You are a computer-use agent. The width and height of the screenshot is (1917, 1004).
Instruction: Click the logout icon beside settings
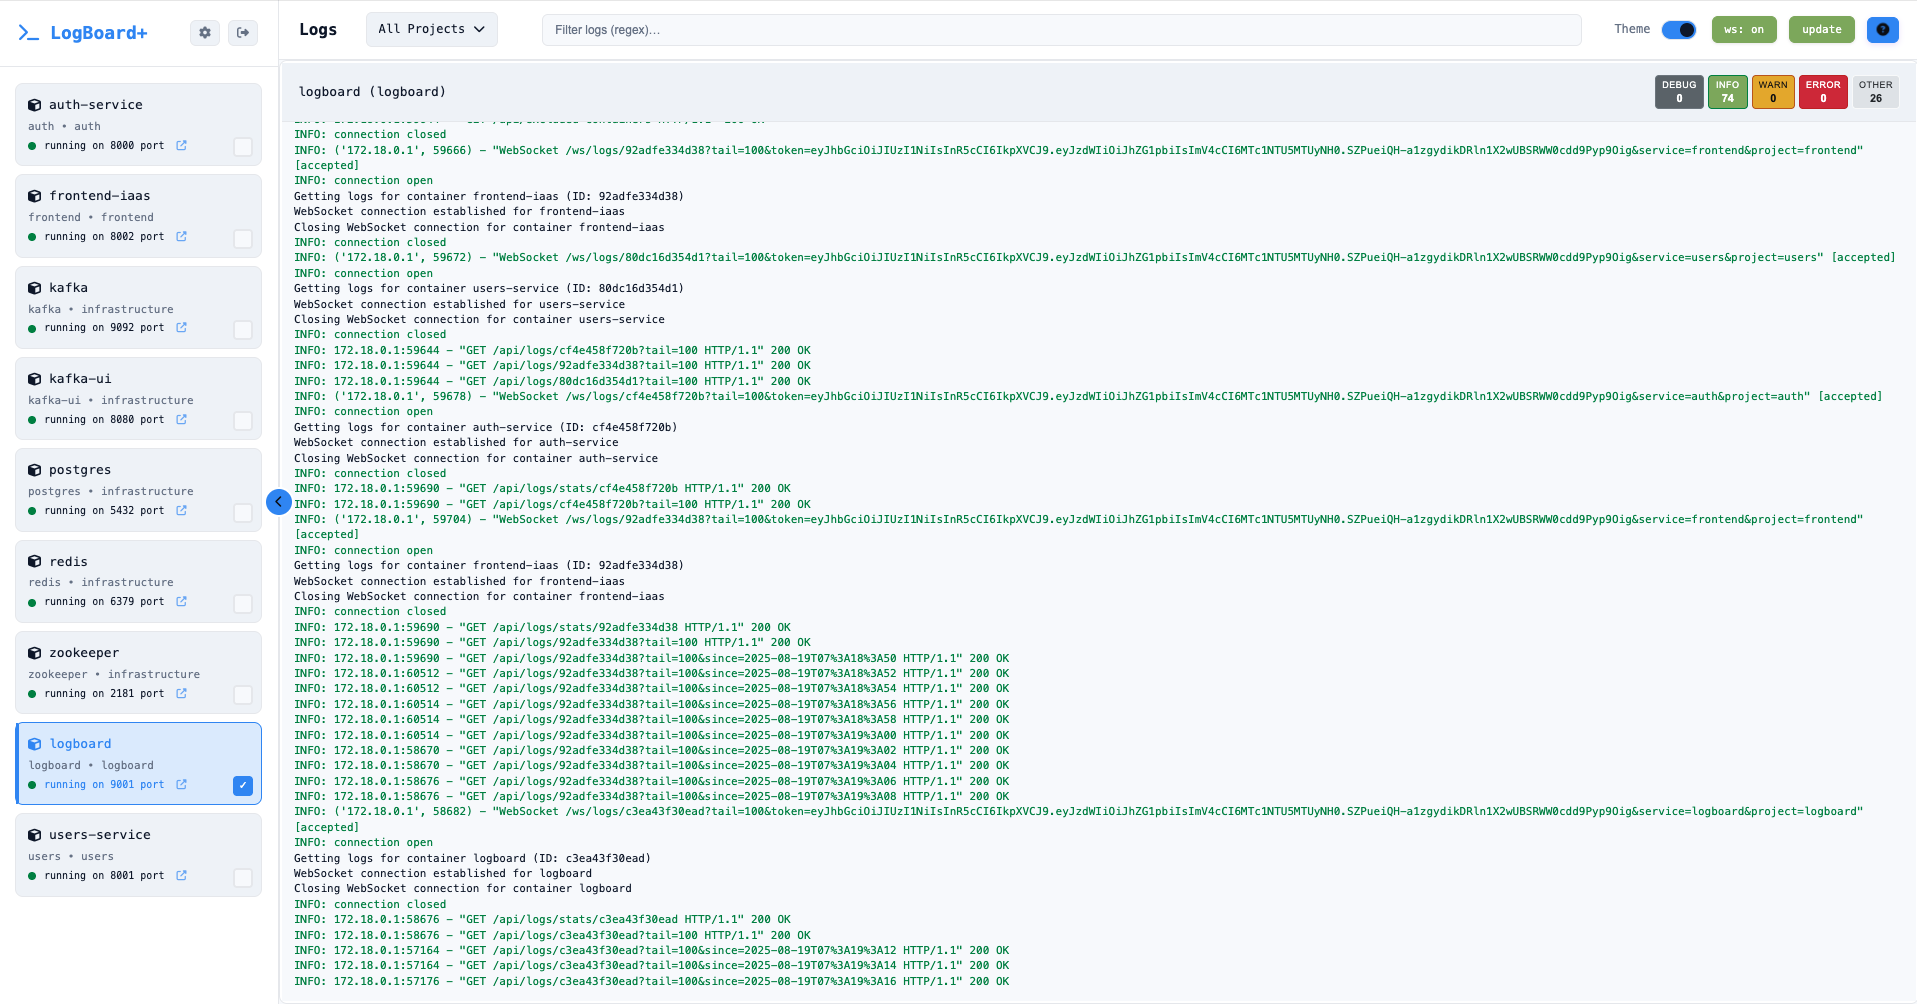pos(243,33)
